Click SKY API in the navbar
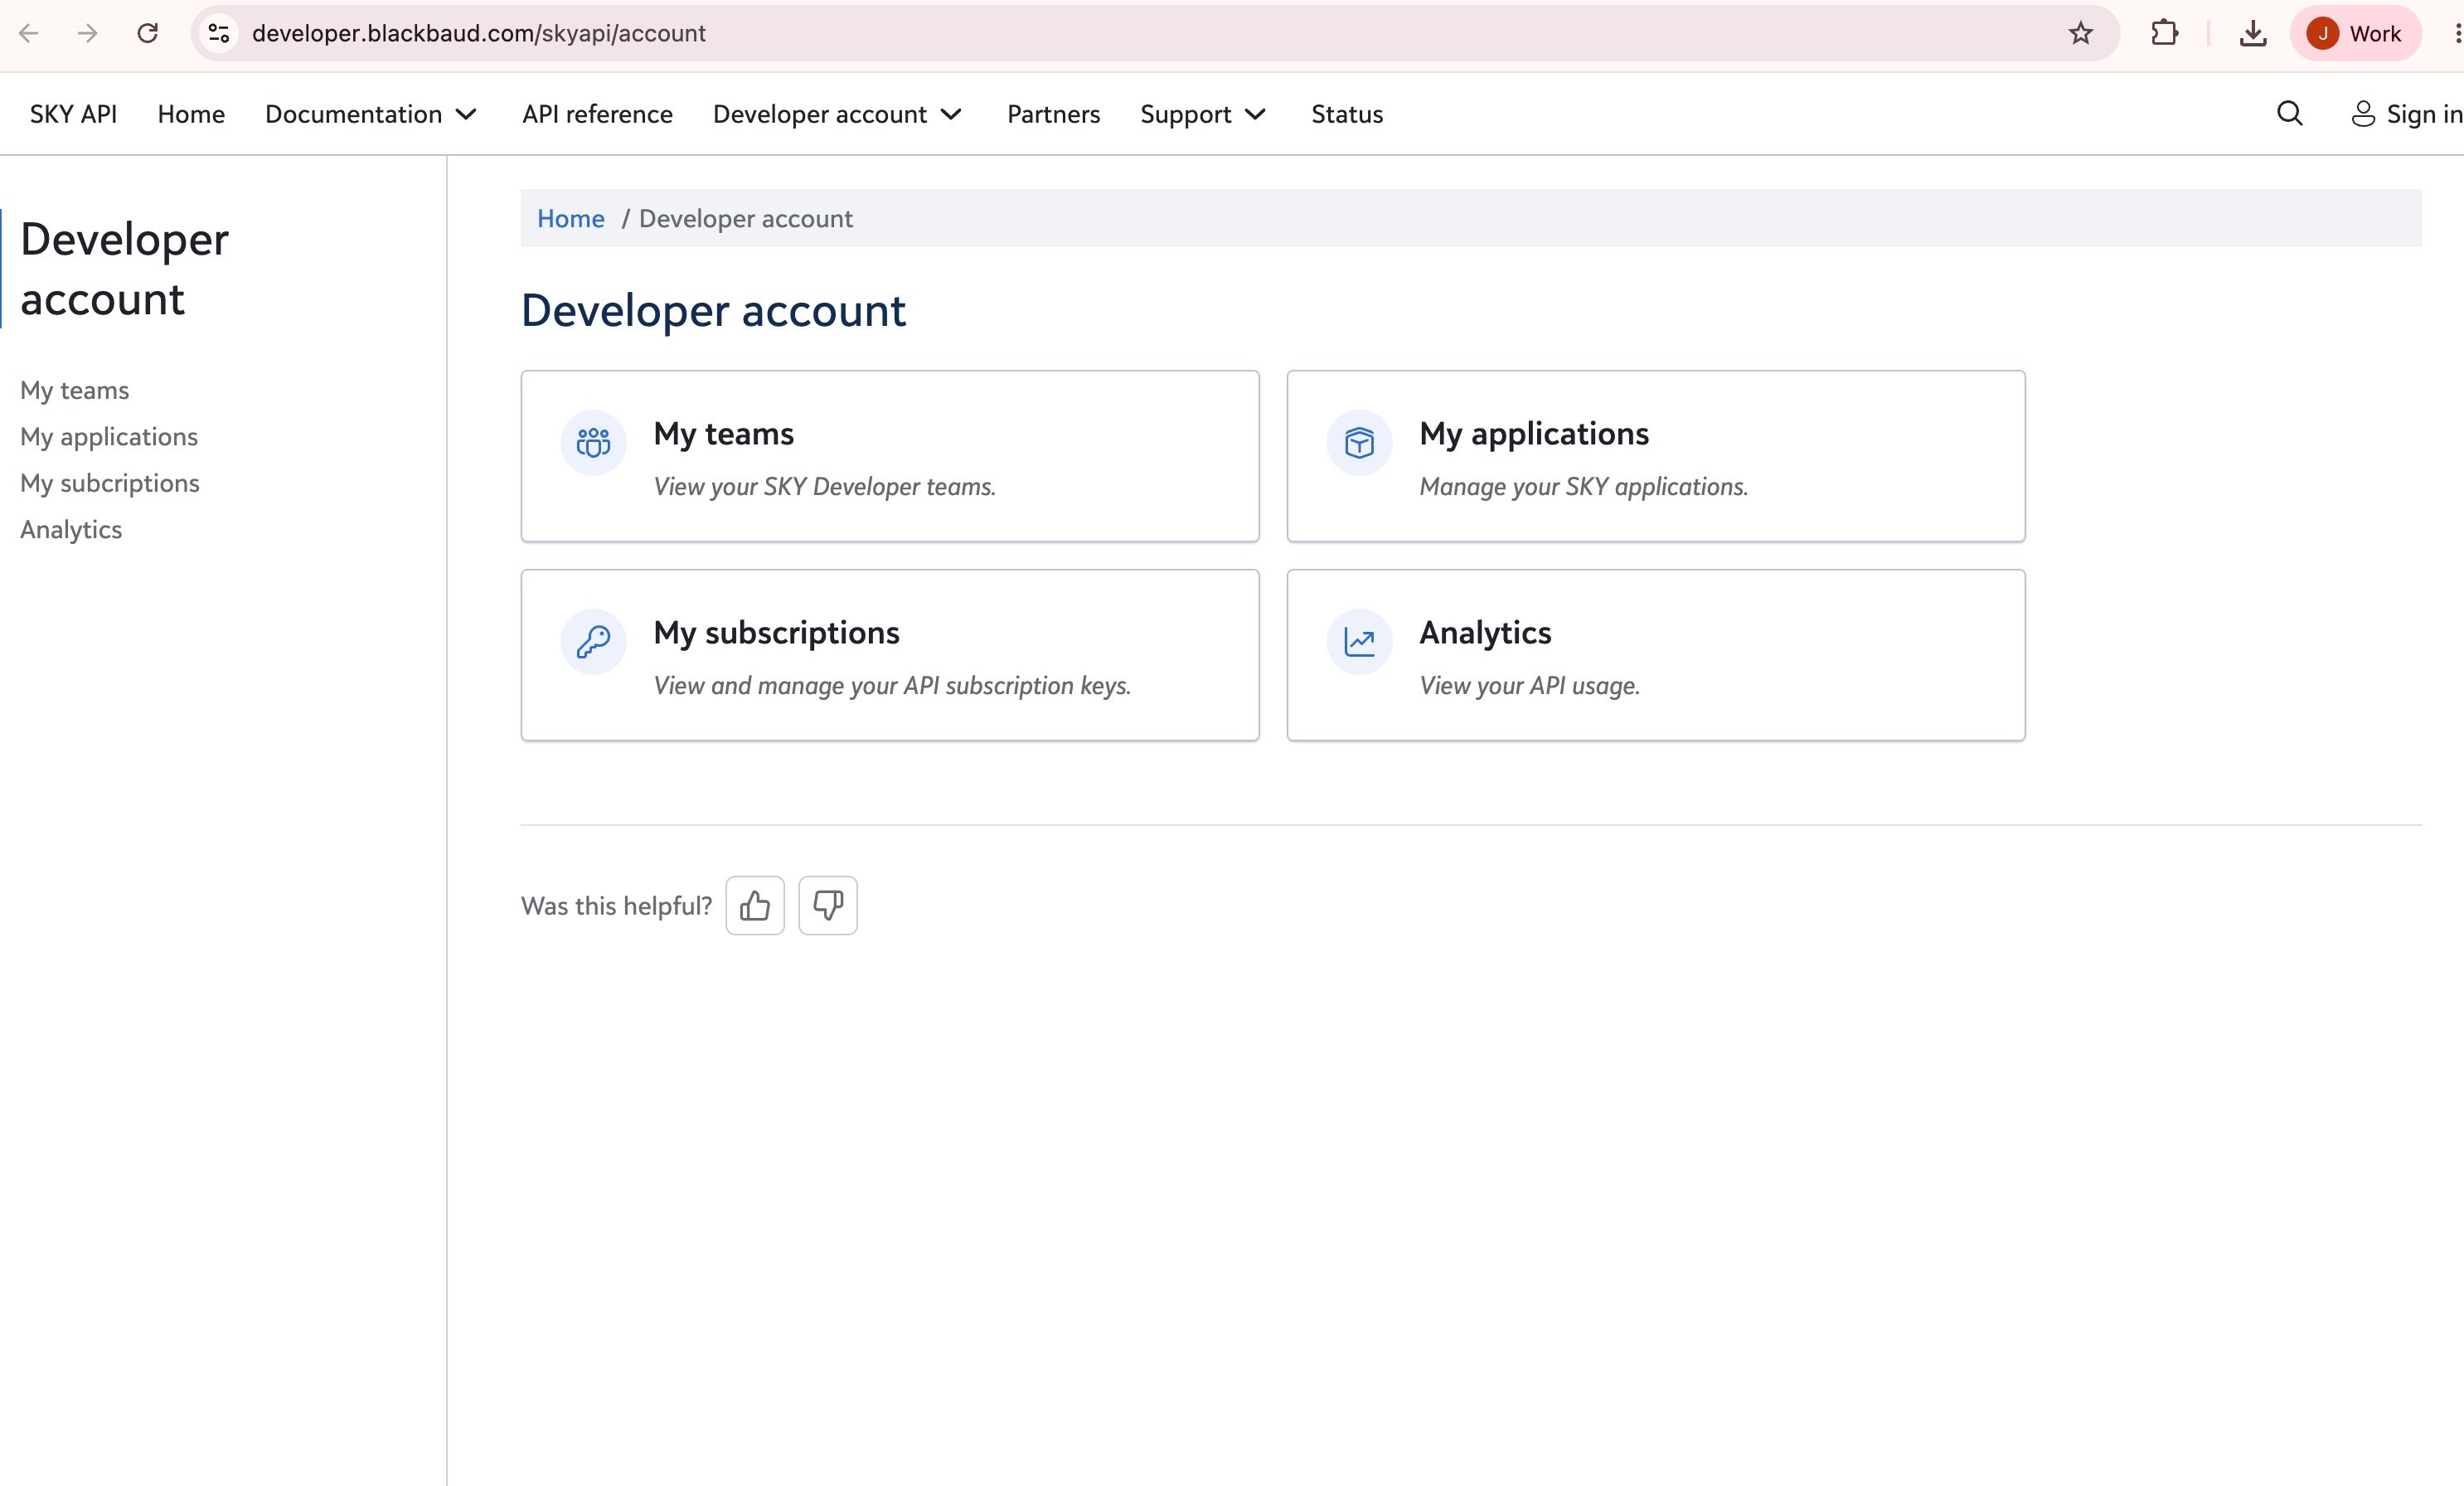Image resolution: width=2464 pixels, height=1486 pixels. (x=73, y=114)
